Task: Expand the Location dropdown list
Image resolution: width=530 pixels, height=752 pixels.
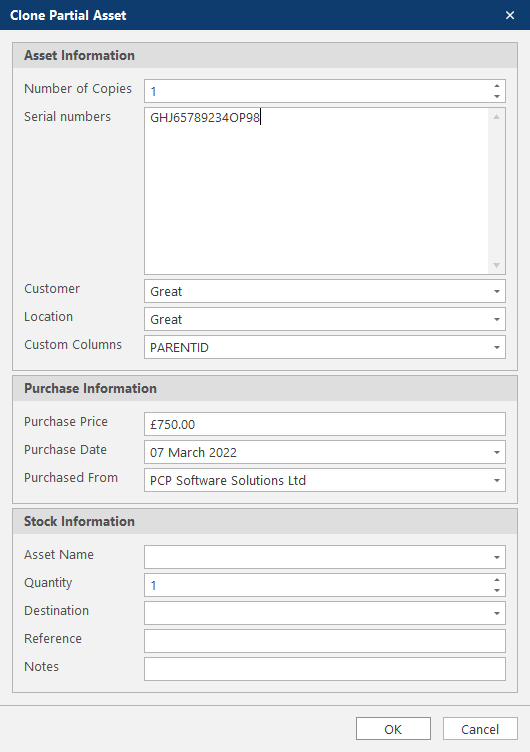Action: click(496, 319)
